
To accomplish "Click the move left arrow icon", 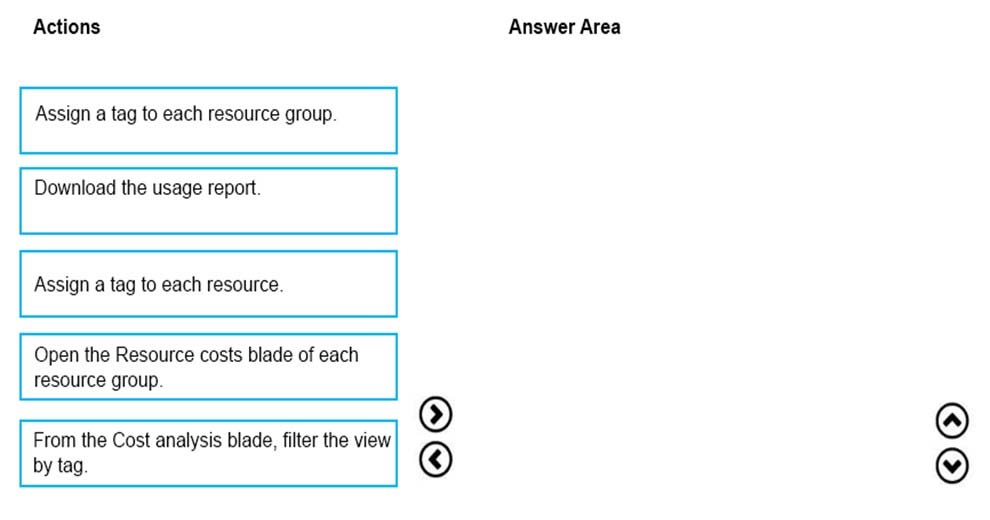I will tap(436, 459).
